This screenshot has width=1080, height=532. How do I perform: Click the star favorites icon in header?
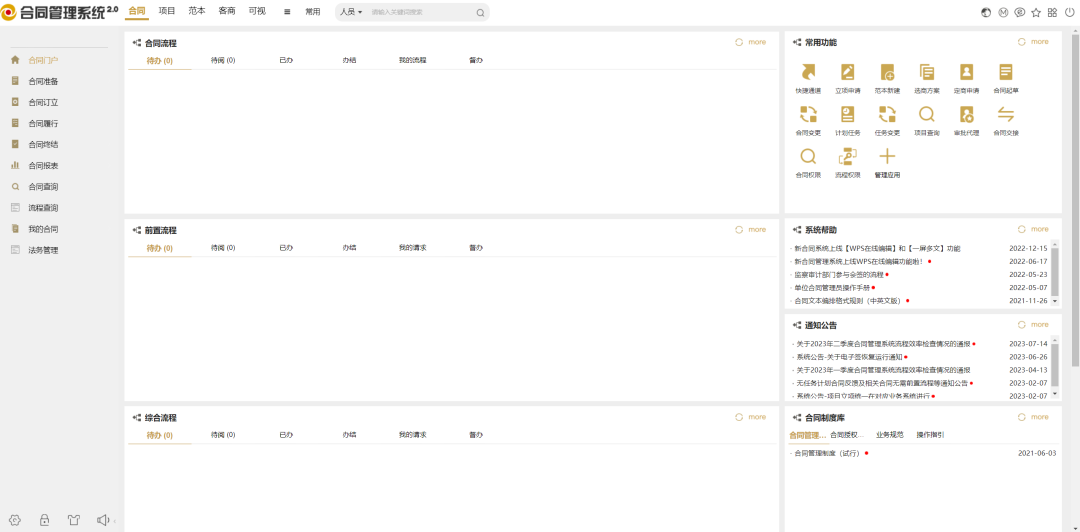pos(1036,12)
